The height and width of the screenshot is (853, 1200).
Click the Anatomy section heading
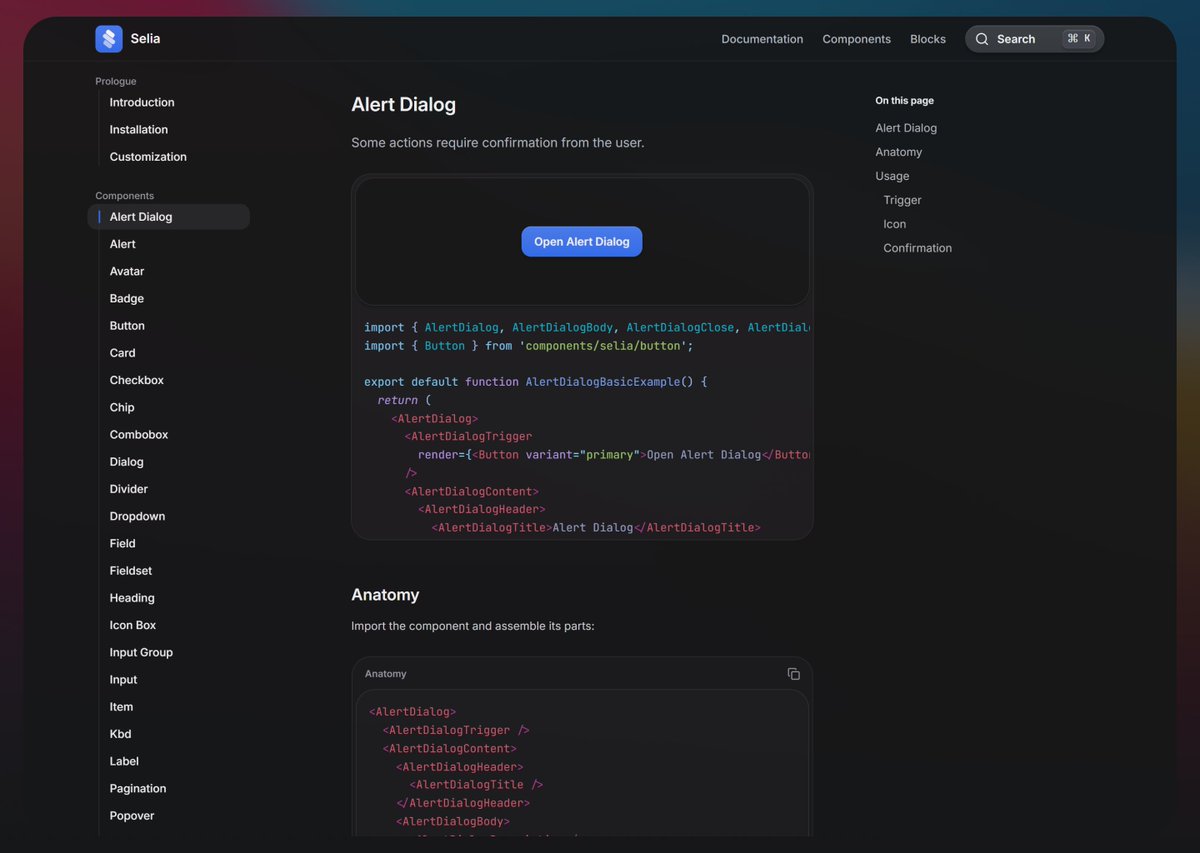click(385, 595)
